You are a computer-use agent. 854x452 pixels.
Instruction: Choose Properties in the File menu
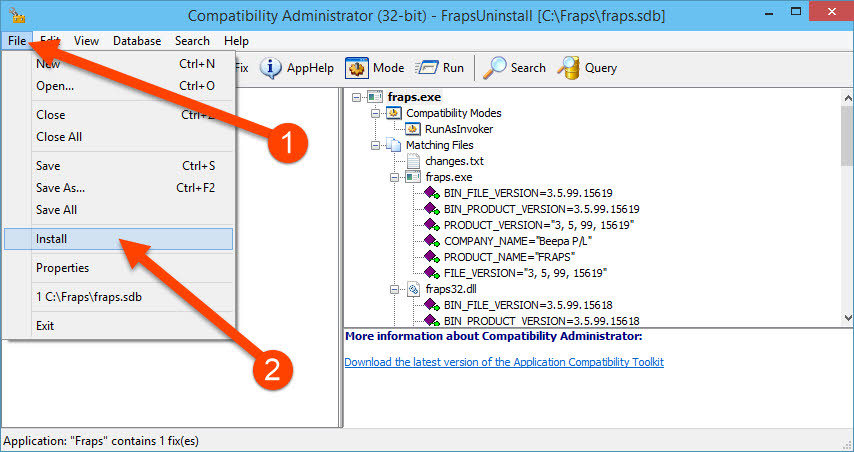(x=62, y=268)
